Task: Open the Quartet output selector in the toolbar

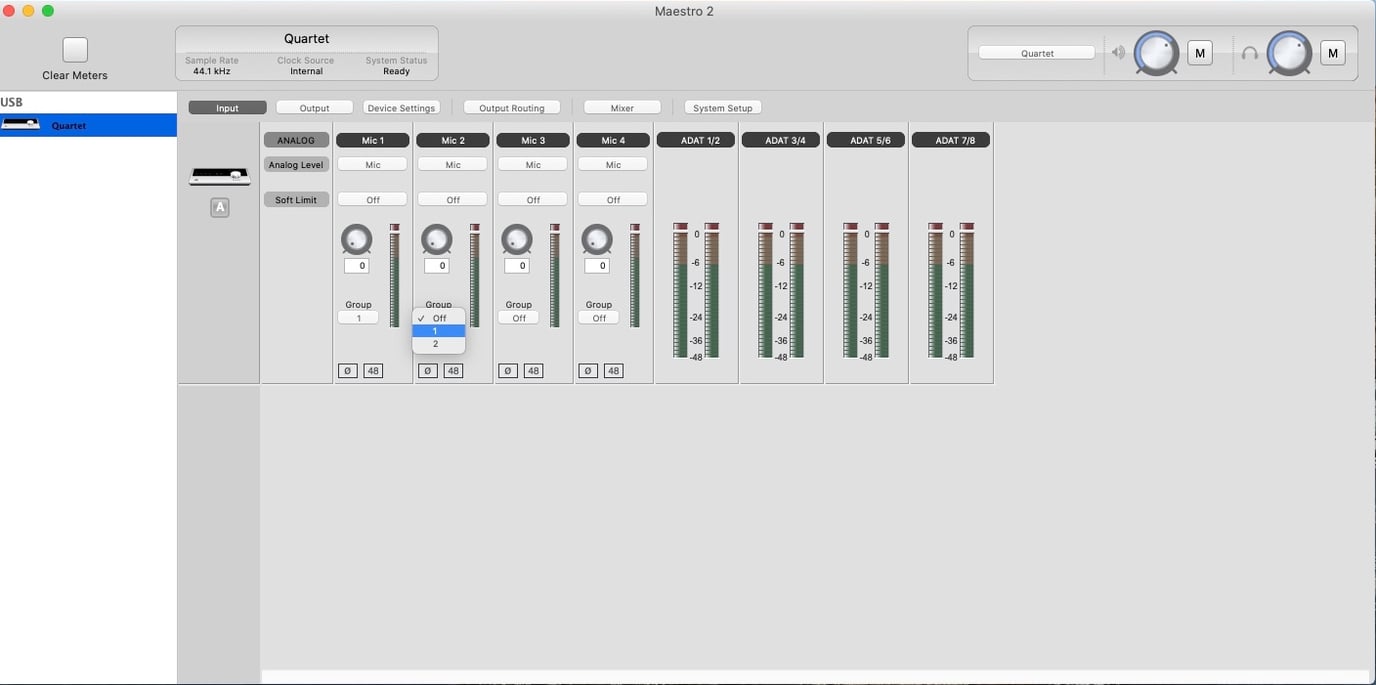Action: click(x=1037, y=53)
